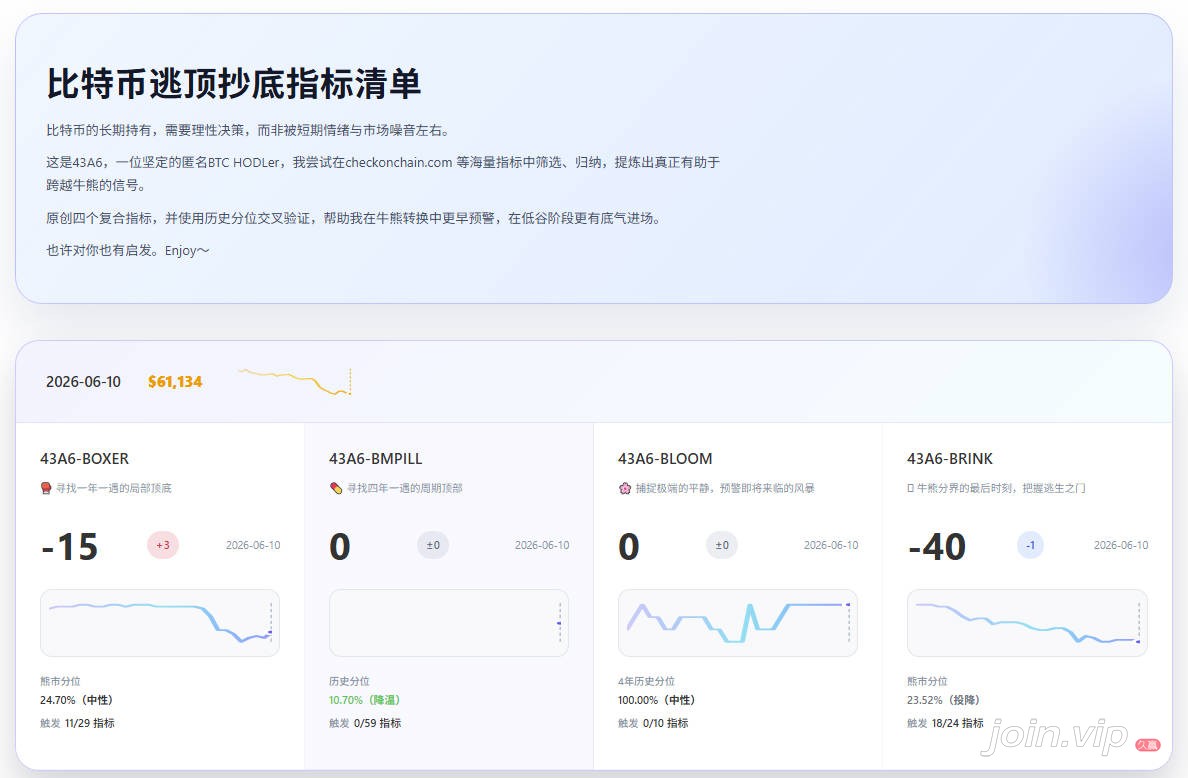Click the 触发 0/10 指标 text
This screenshot has width=1188, height=778.
click(x=653, y=723)
